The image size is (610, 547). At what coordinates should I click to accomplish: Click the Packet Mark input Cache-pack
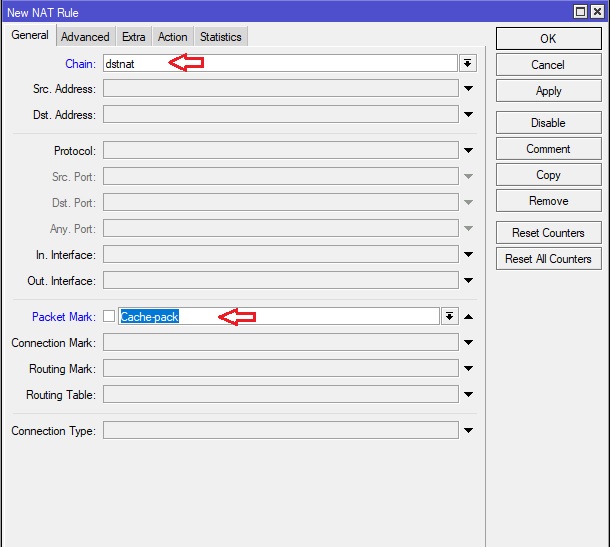pos(279,316)
